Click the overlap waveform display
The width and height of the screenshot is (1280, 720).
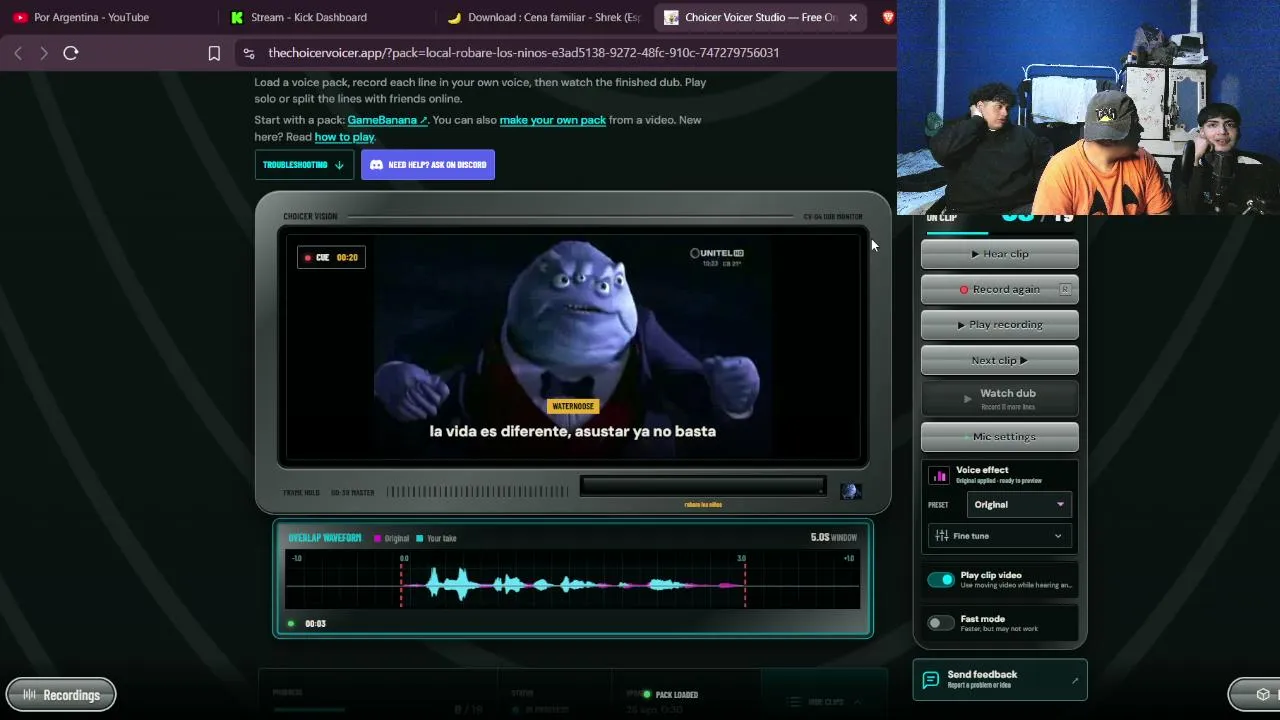coord(572,579)
